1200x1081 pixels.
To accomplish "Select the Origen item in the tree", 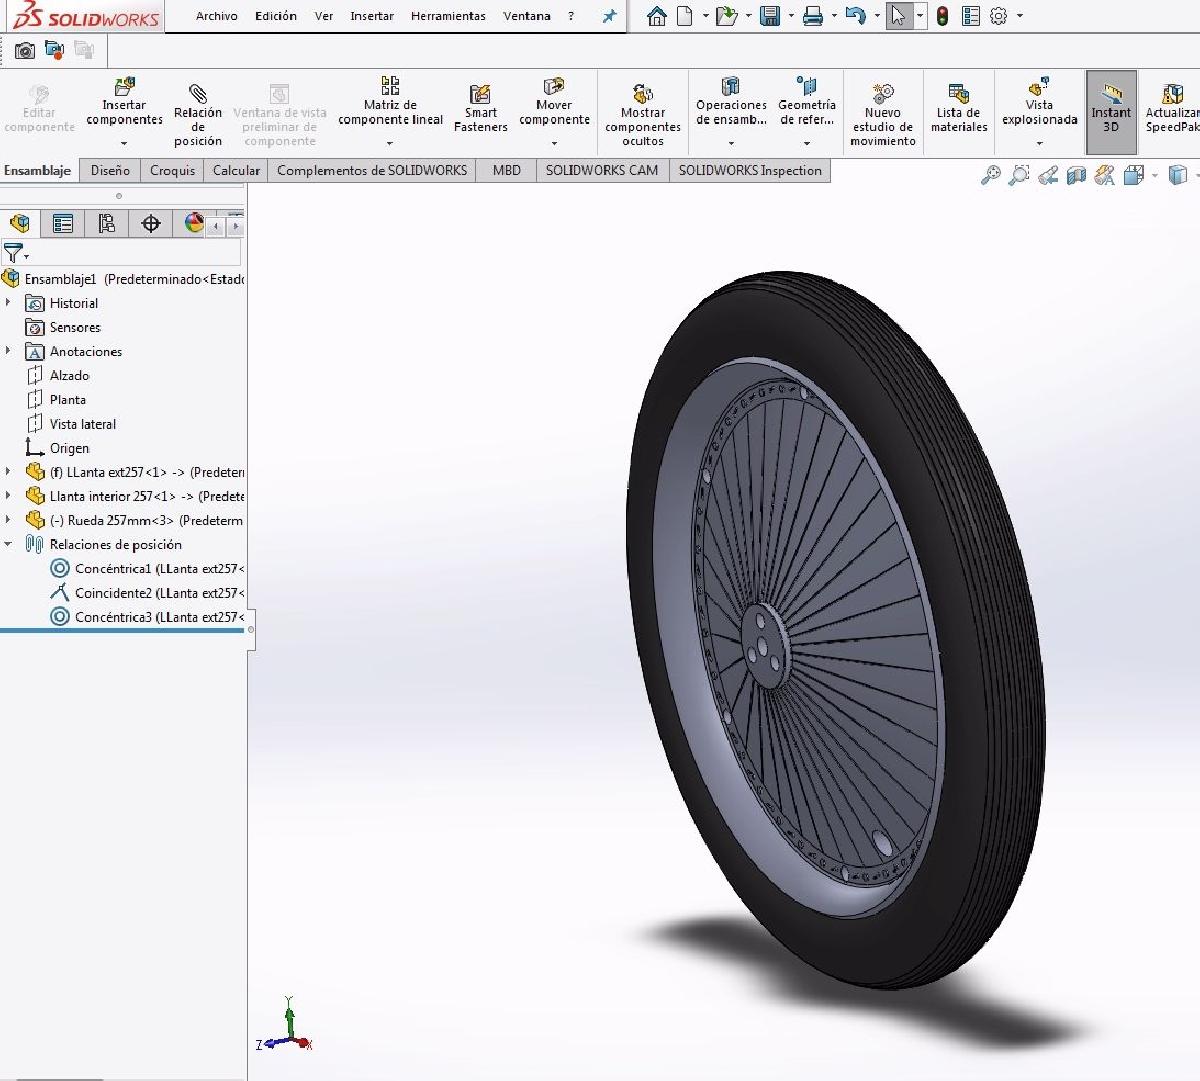I will click(57, 448).
